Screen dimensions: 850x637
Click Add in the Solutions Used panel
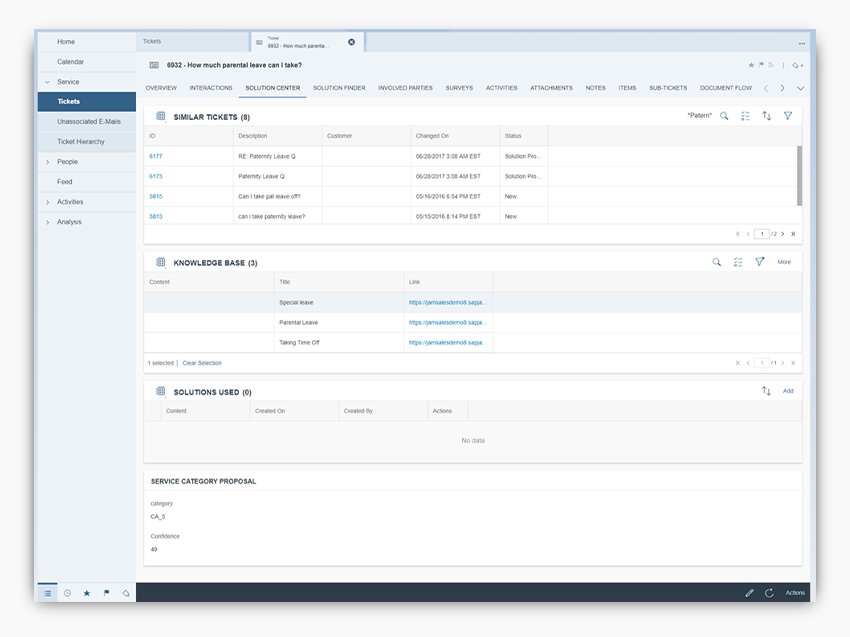coord(788,390)
